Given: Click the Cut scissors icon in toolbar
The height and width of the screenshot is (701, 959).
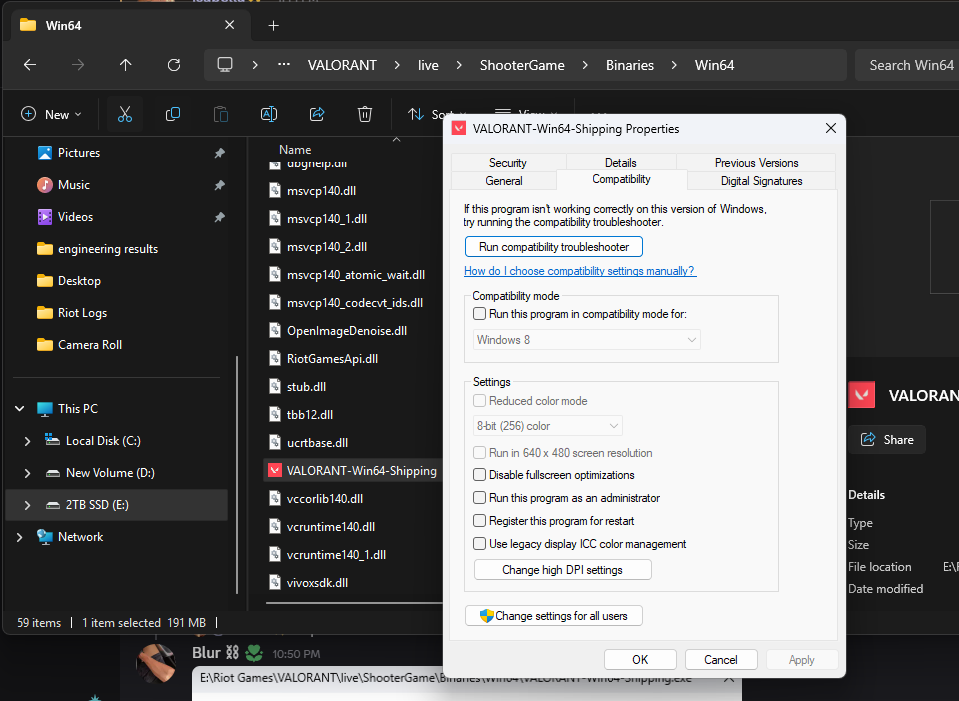Looking at the screenshot, I should point(125,114).
